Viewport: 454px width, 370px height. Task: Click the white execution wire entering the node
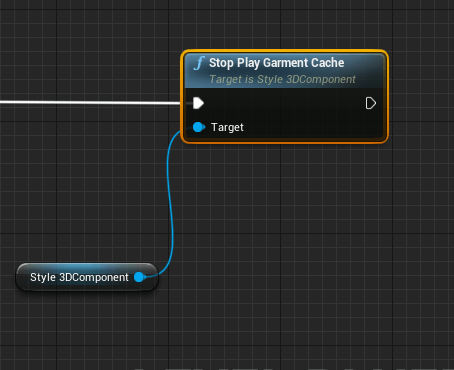pyautogui.click(x=90, y=102)
